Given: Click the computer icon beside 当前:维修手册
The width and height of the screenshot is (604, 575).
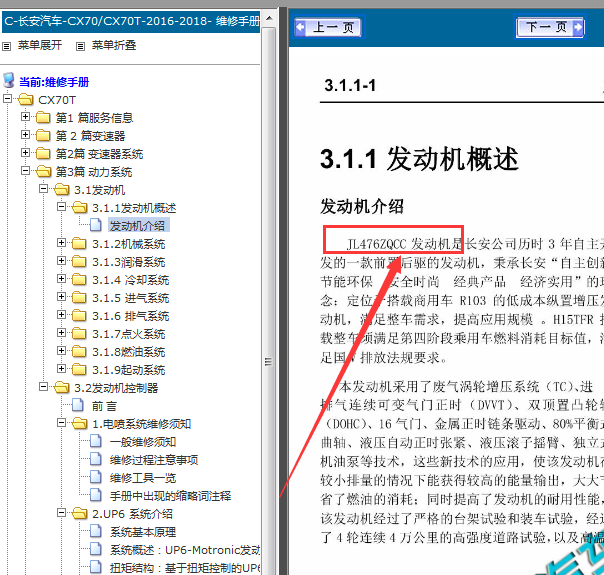Looking at the screenshot, I should point(8,80).
